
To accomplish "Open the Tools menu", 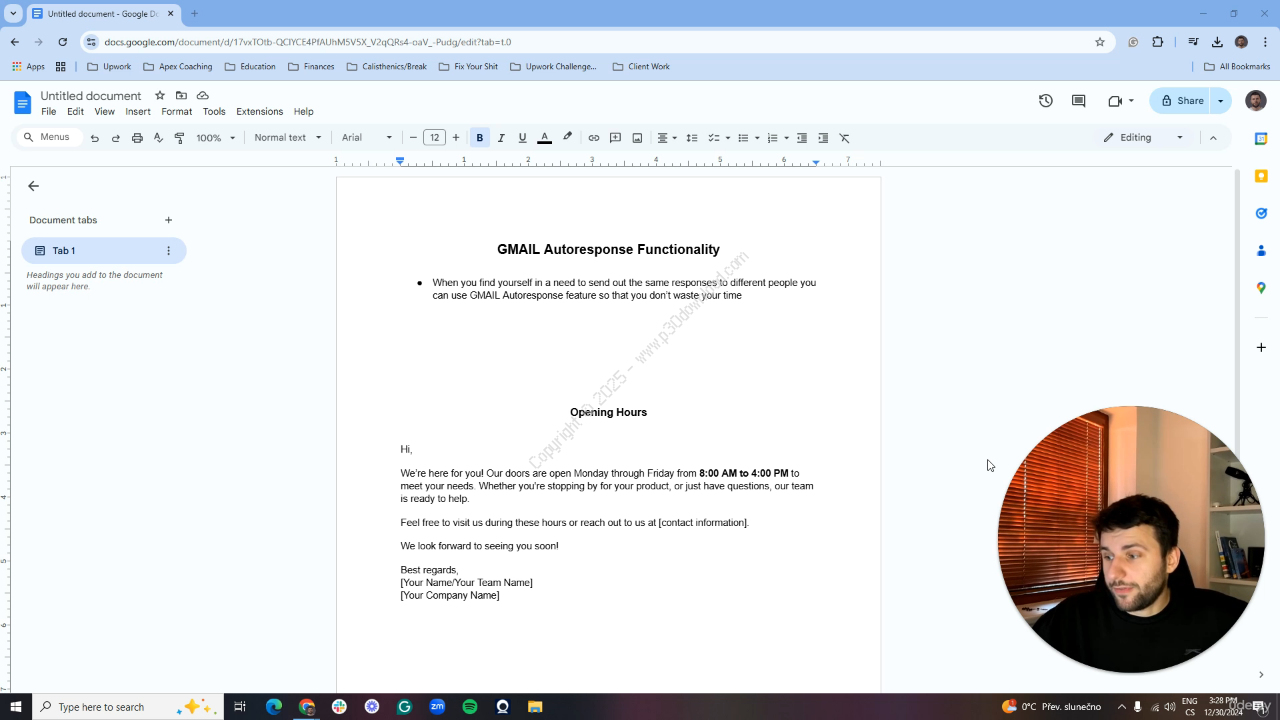I will tap(214, 112).
